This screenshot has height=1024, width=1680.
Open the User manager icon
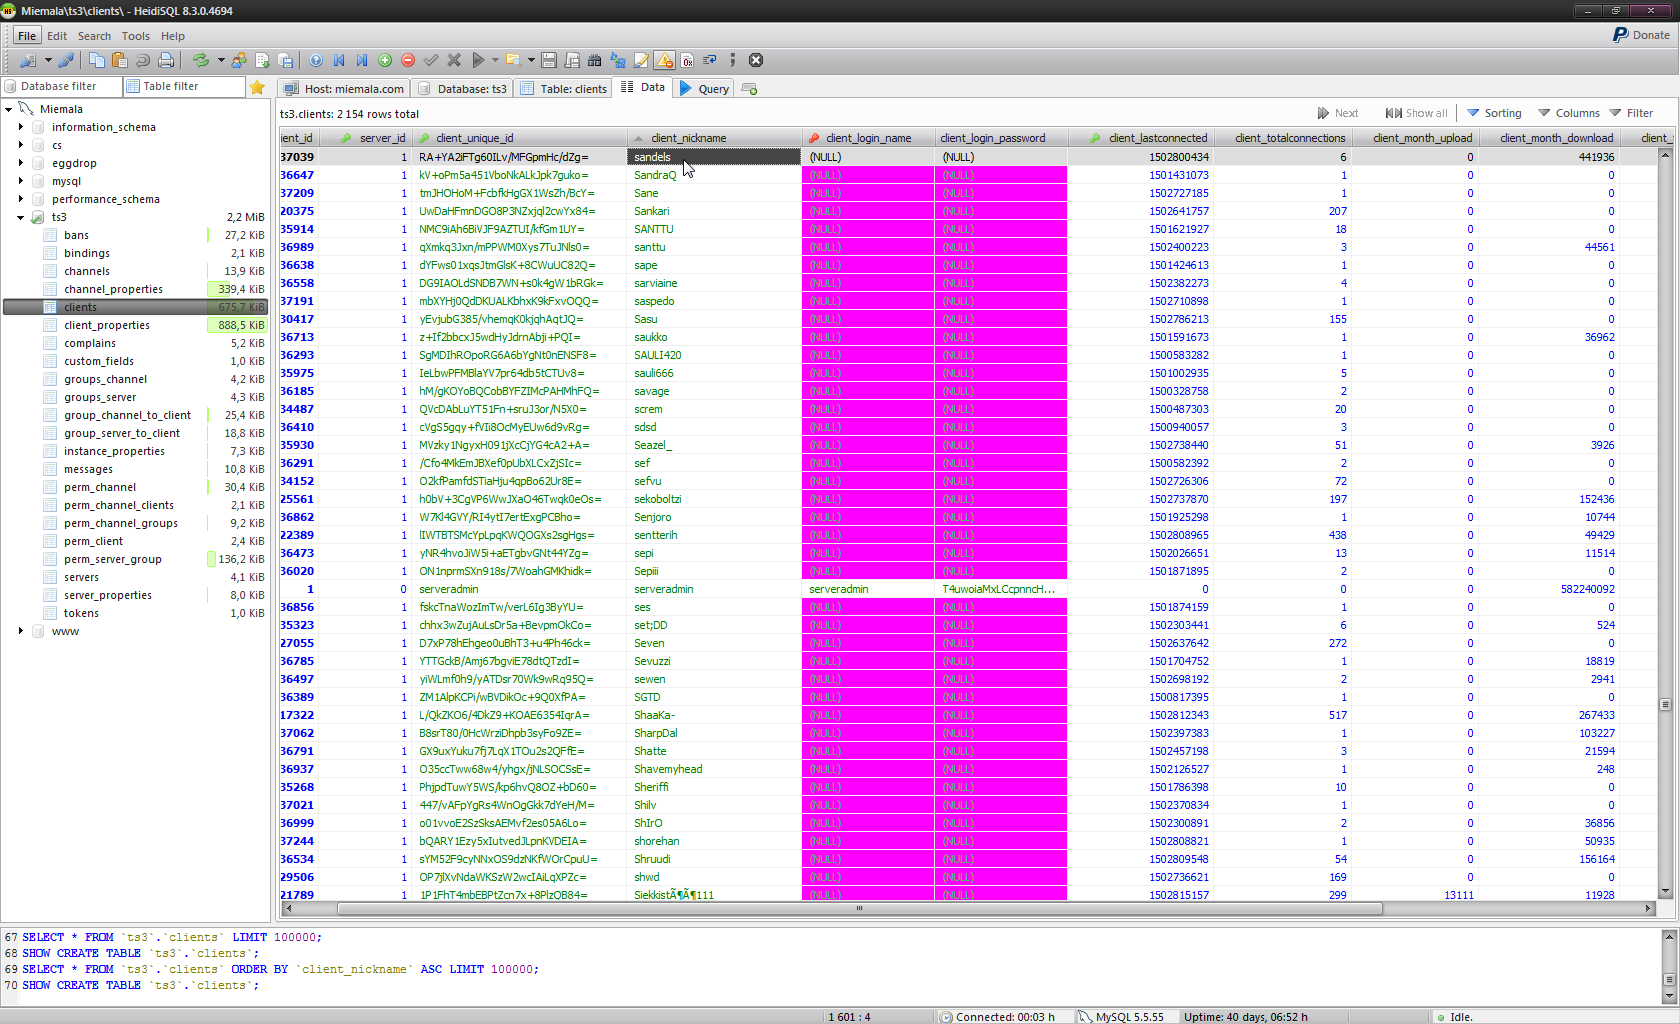[239, 60]
